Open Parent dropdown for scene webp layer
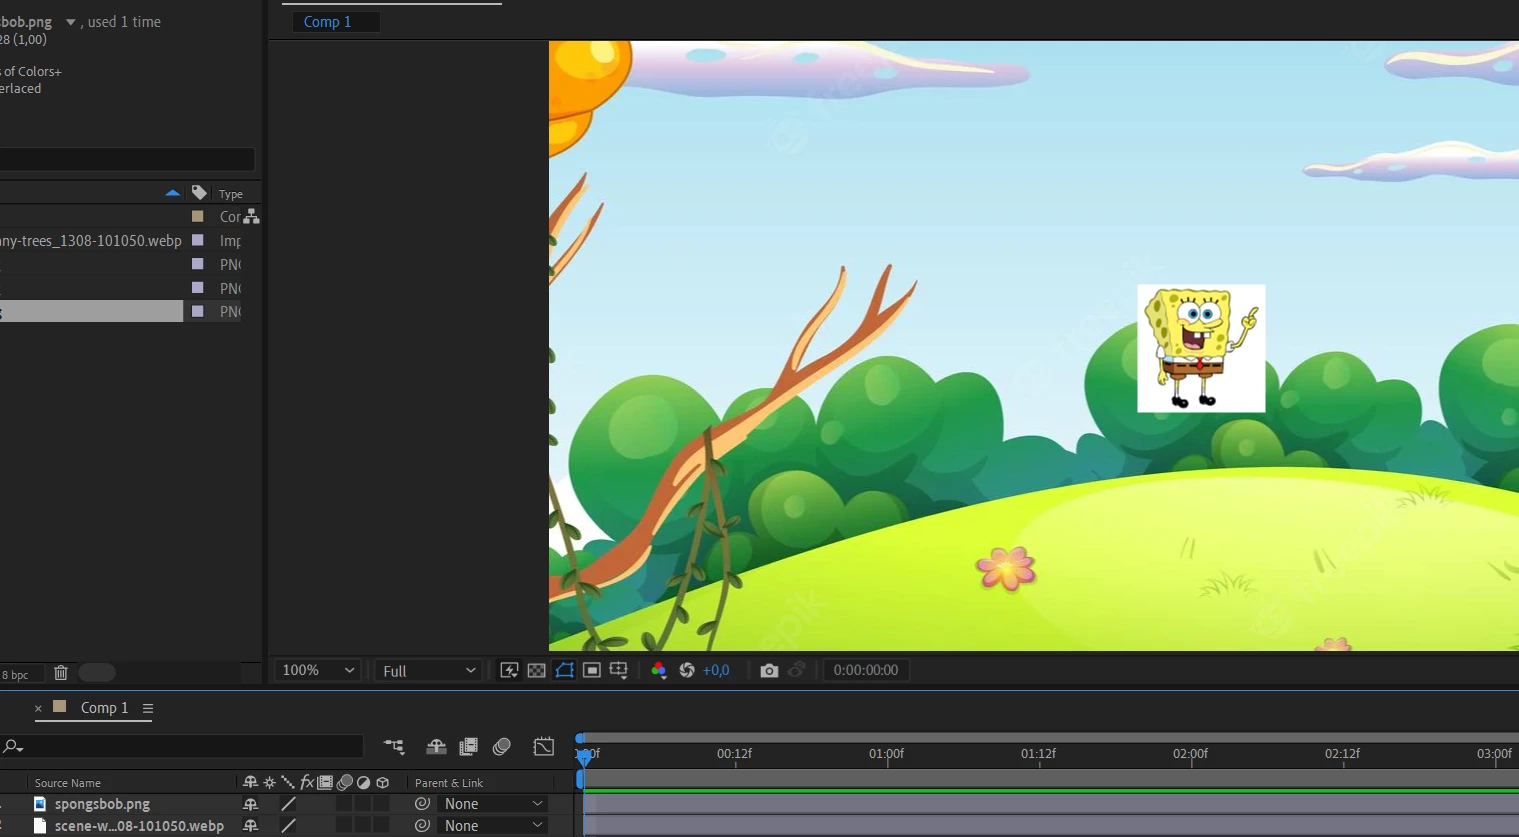This screenshot has height=837, width=1519. [x=494, y=826]
